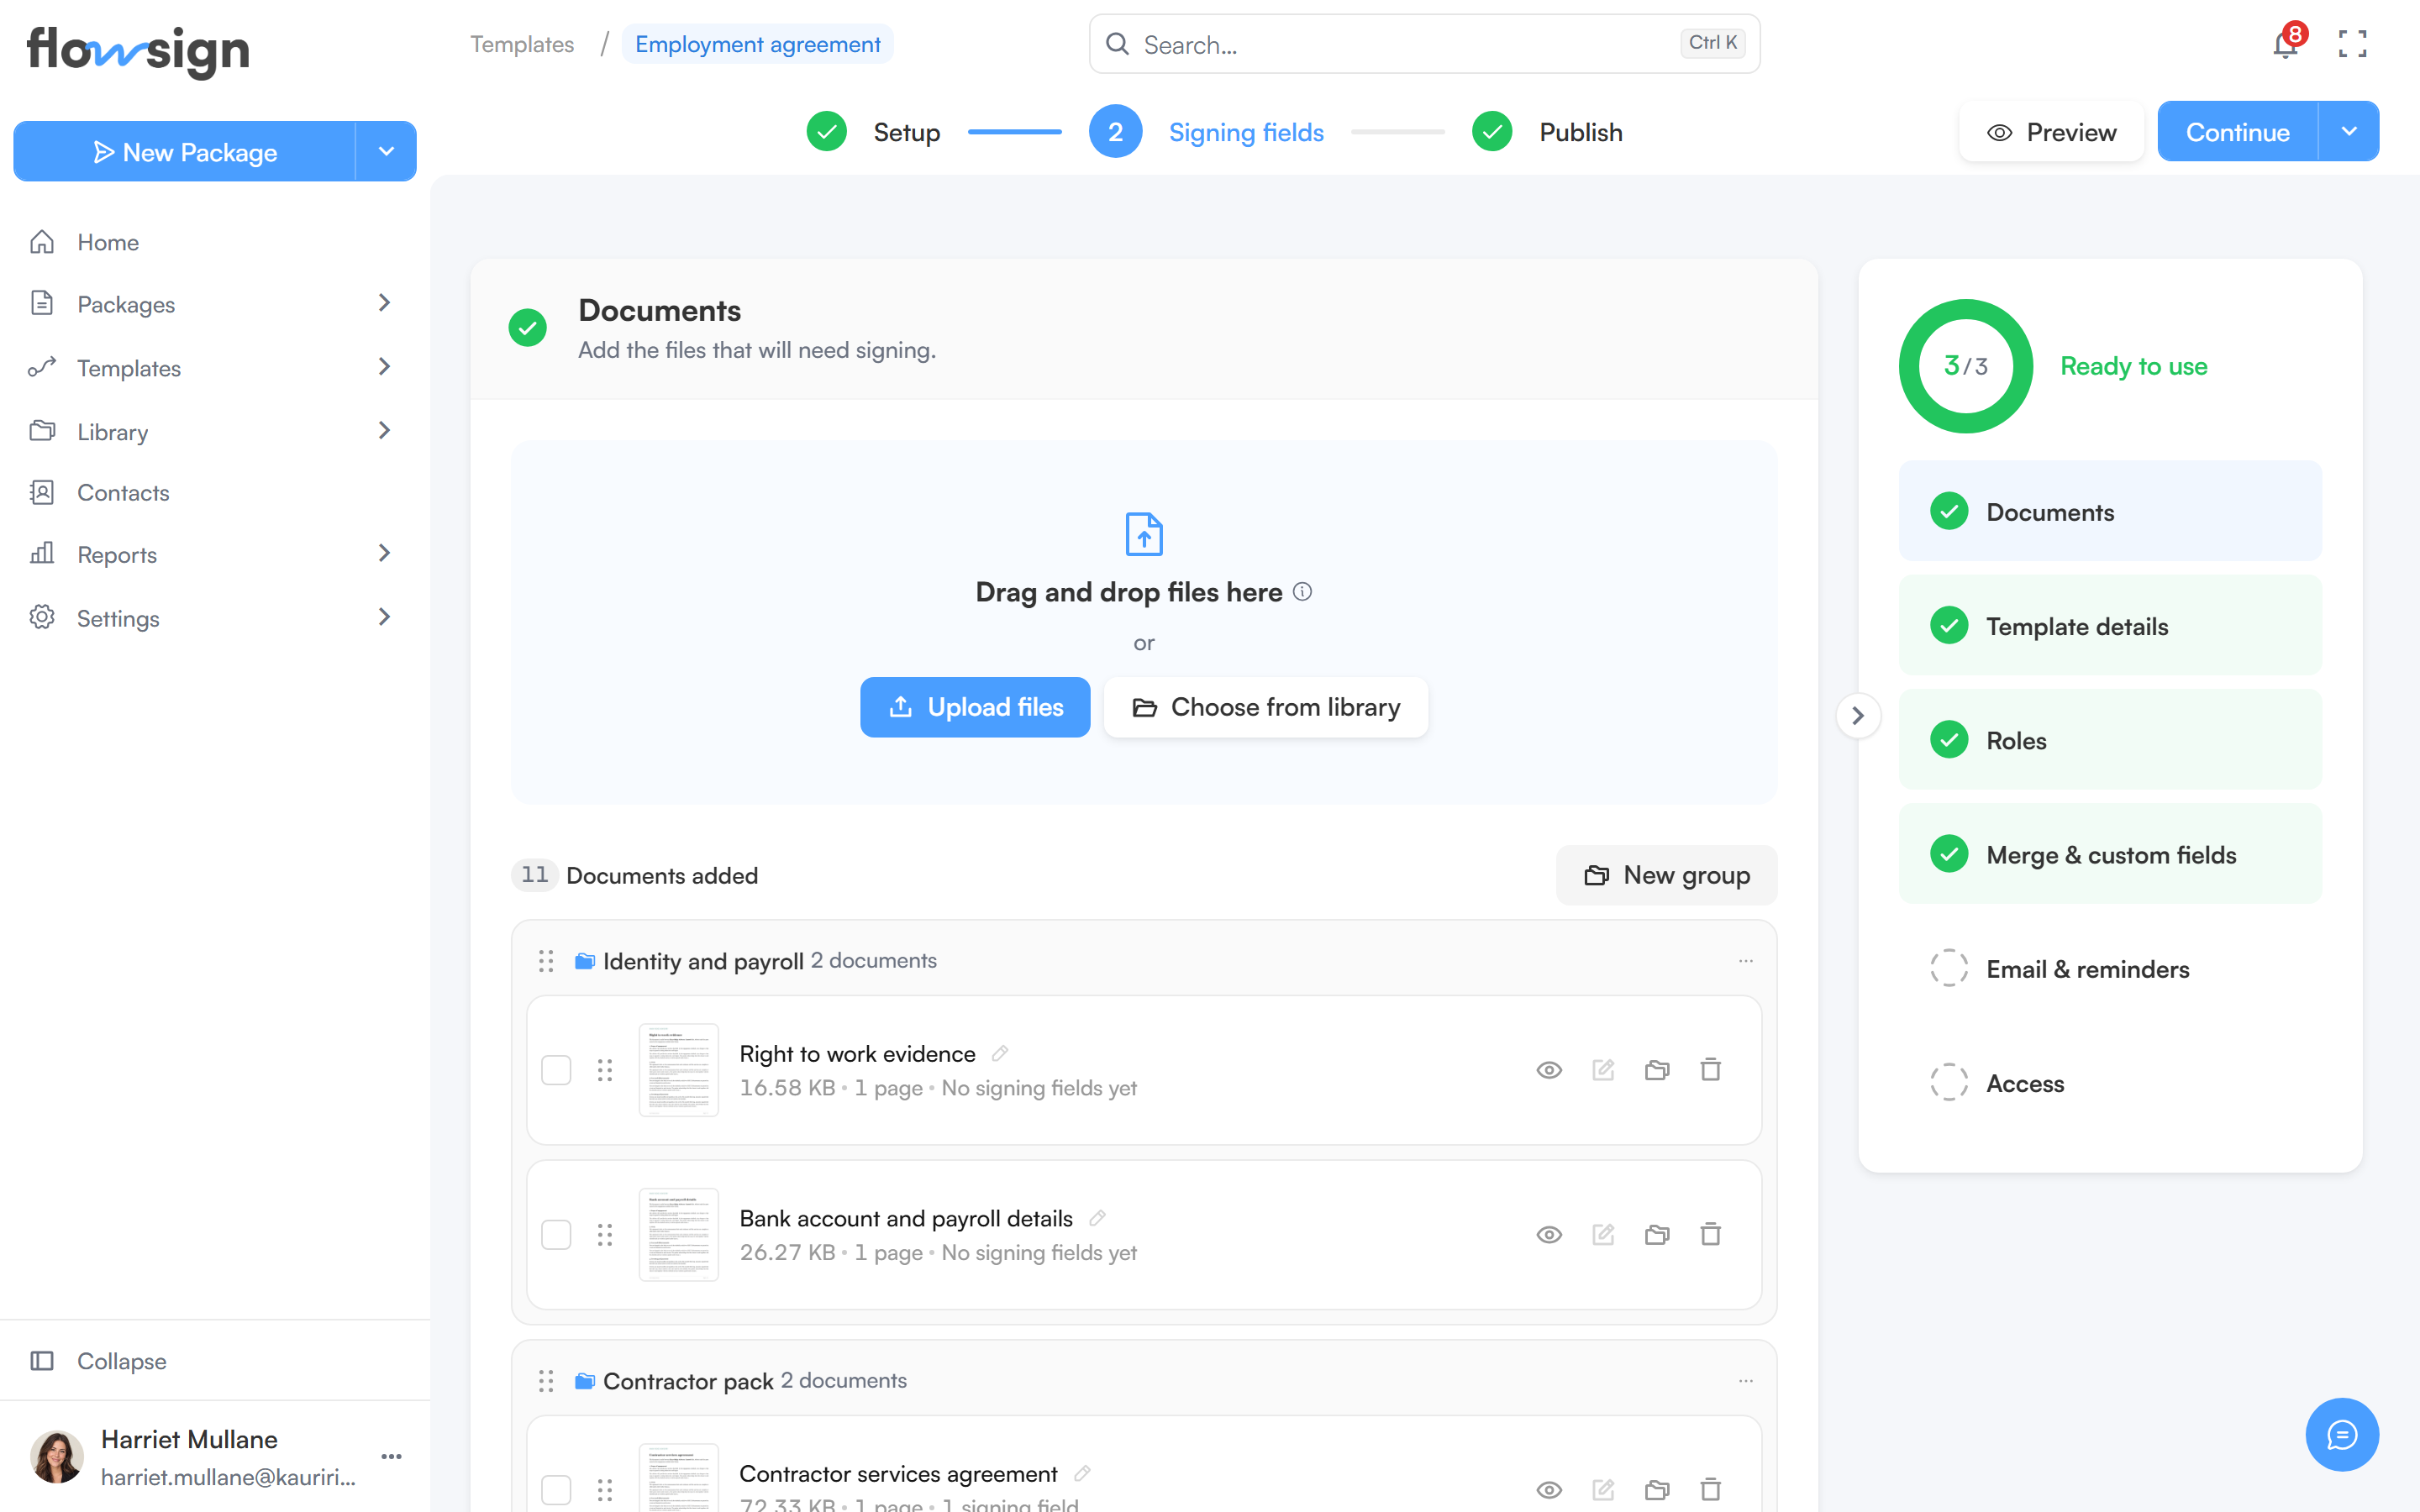Preview Right to work evidence eye icon
This screenshot has width=2420, height=1512.
(1549, 1070)
